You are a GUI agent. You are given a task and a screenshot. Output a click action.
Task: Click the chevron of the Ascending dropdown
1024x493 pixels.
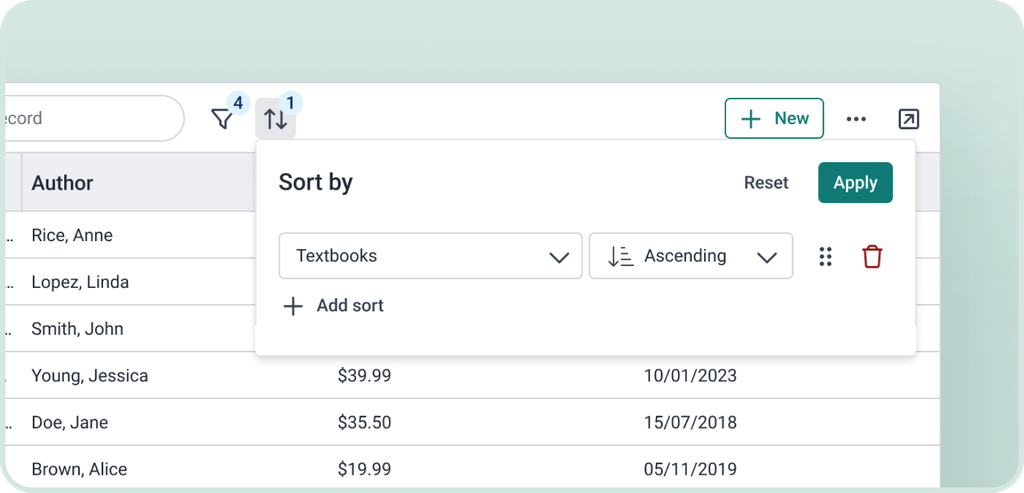pyautogui.click(x=767, y=257)
